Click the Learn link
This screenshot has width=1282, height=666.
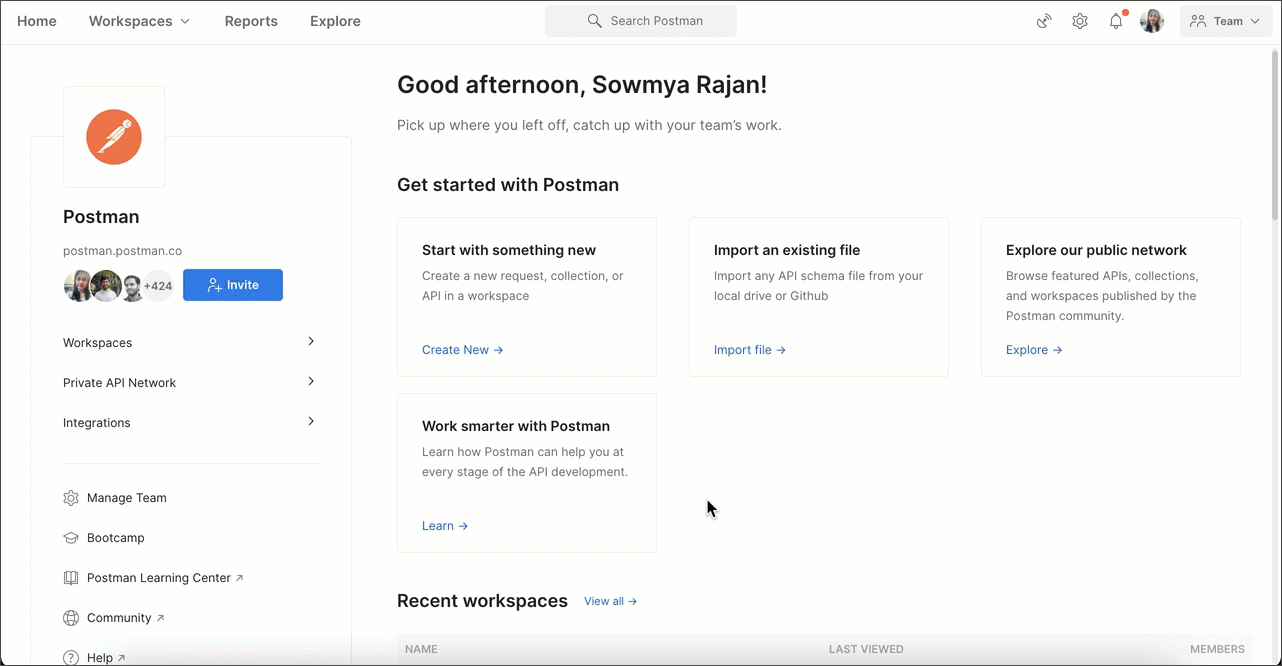[445, 526]
